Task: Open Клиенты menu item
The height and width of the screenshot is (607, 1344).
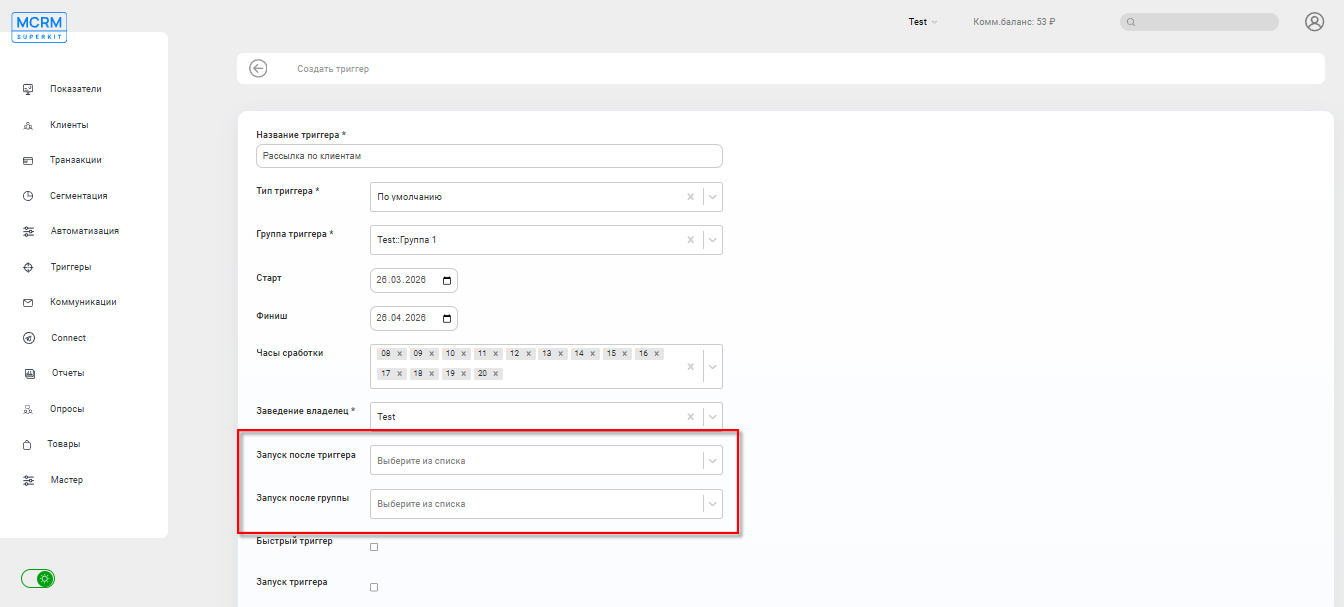Action: pyautogui.click(x=69, y=125)
